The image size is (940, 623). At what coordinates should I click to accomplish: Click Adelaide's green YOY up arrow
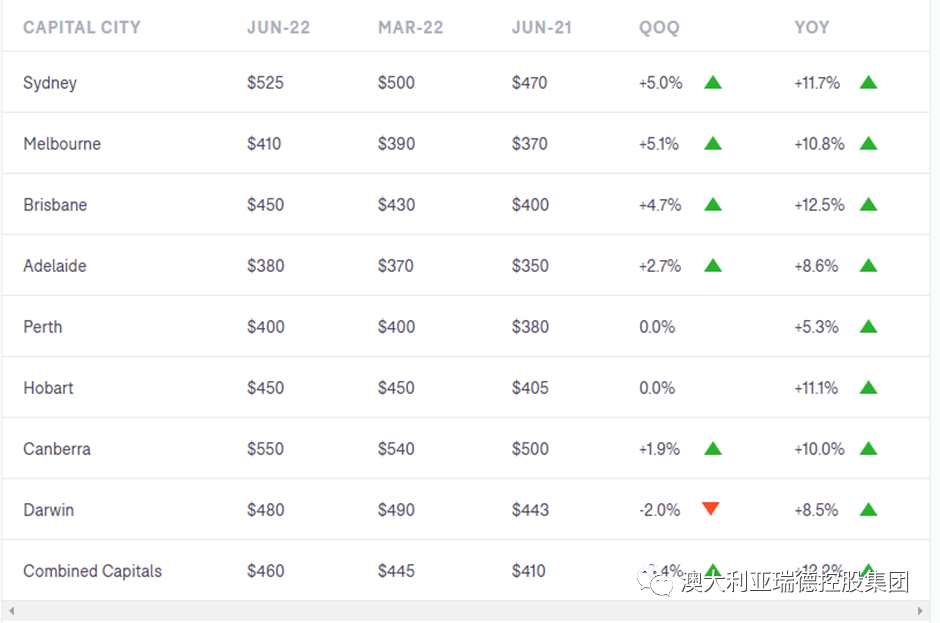pos(868,266)
